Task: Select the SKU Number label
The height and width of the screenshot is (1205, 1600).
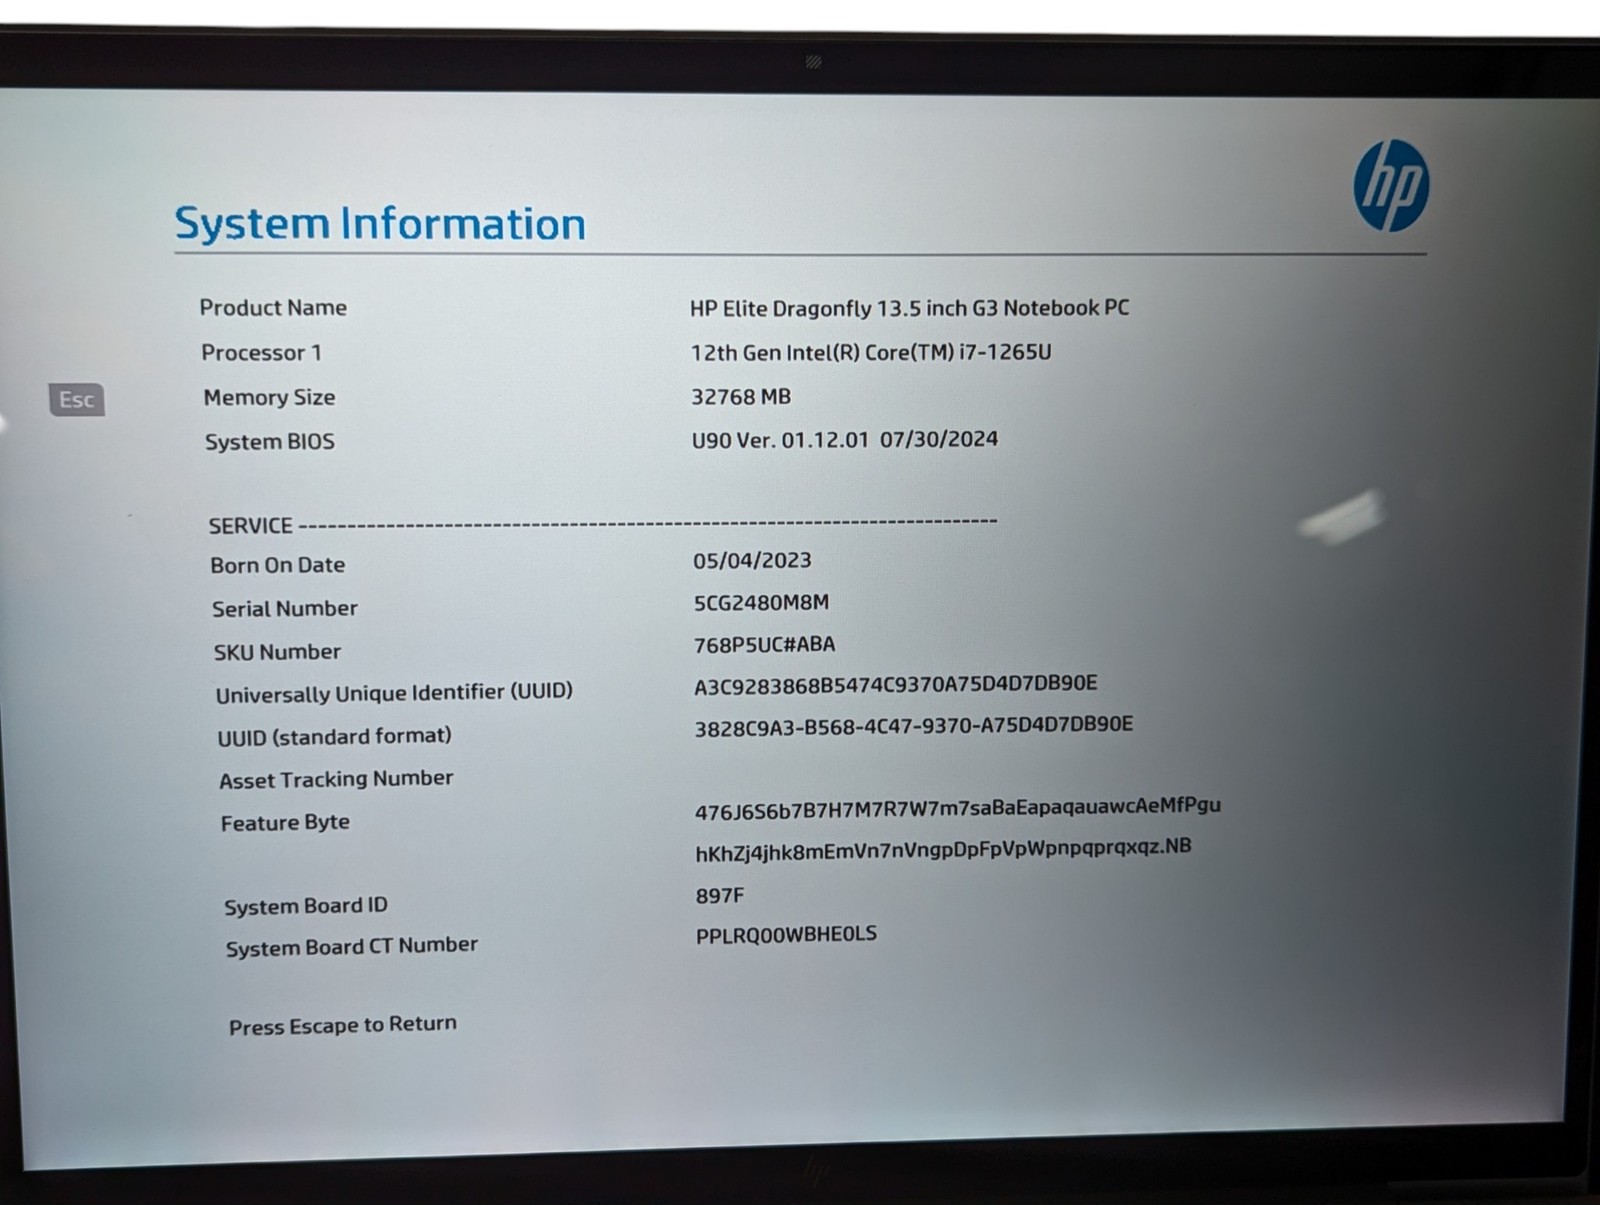Action: coord(277,652)
